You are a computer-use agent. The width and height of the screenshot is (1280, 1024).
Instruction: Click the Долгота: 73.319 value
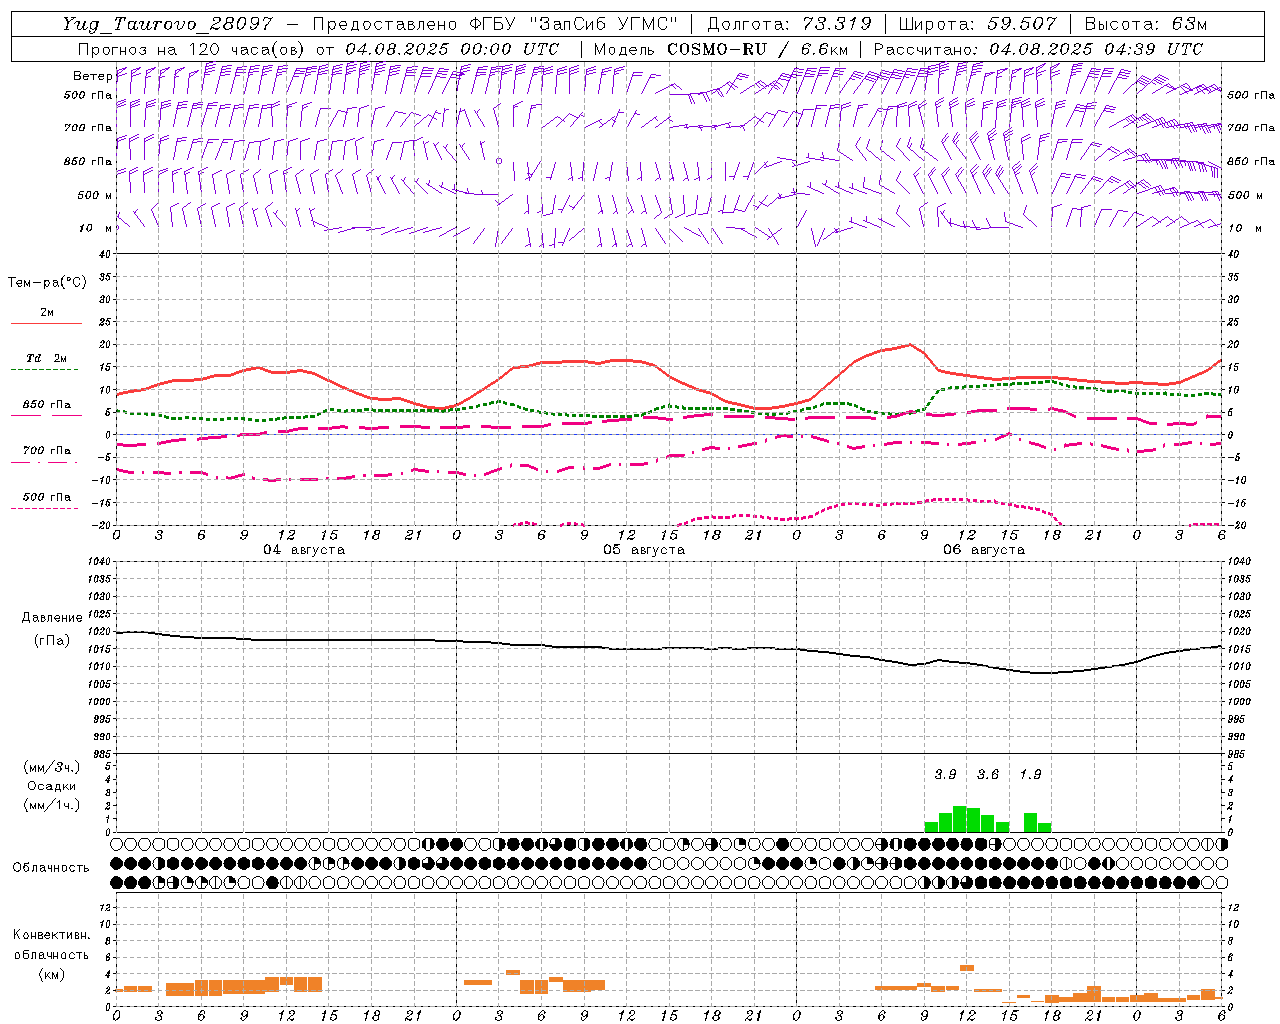pos(789,24)
